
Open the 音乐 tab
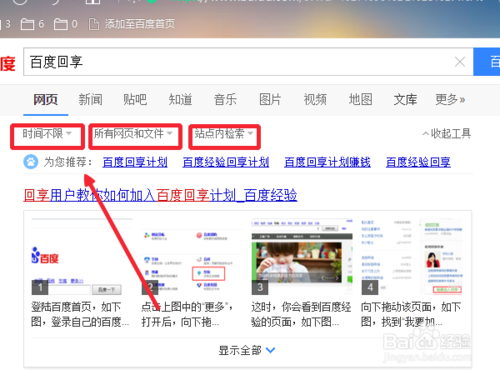click(x=225, y=99)
